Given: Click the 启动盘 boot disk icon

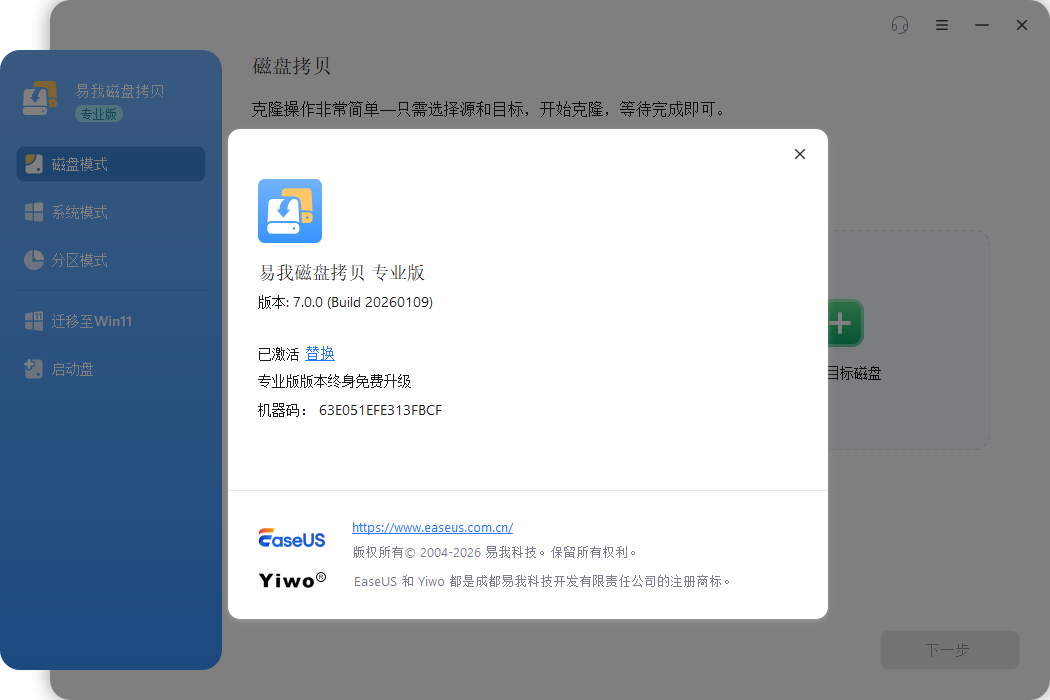Looking at the screenshot, I should tap(34, 369).
